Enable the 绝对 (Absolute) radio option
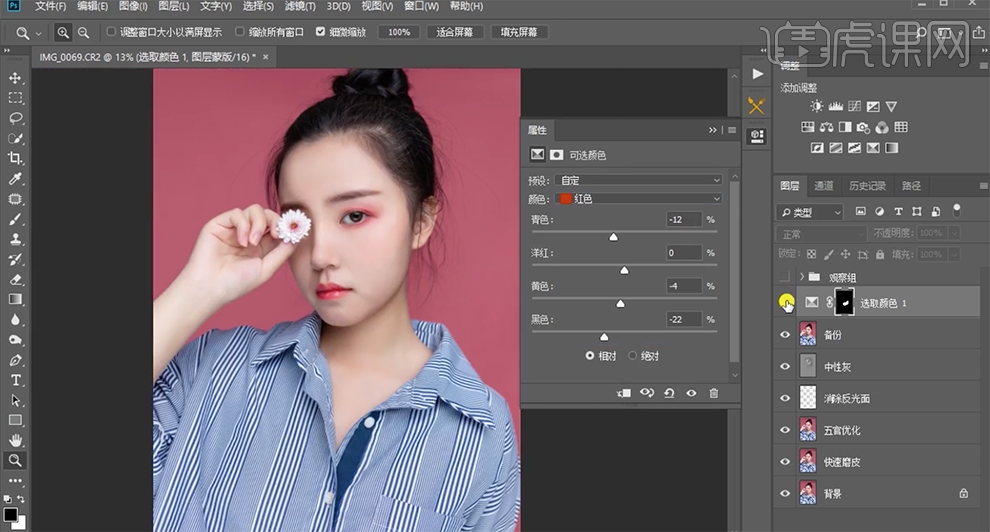The height and width of the screenshot is (532, 990). tap(633, 356)
